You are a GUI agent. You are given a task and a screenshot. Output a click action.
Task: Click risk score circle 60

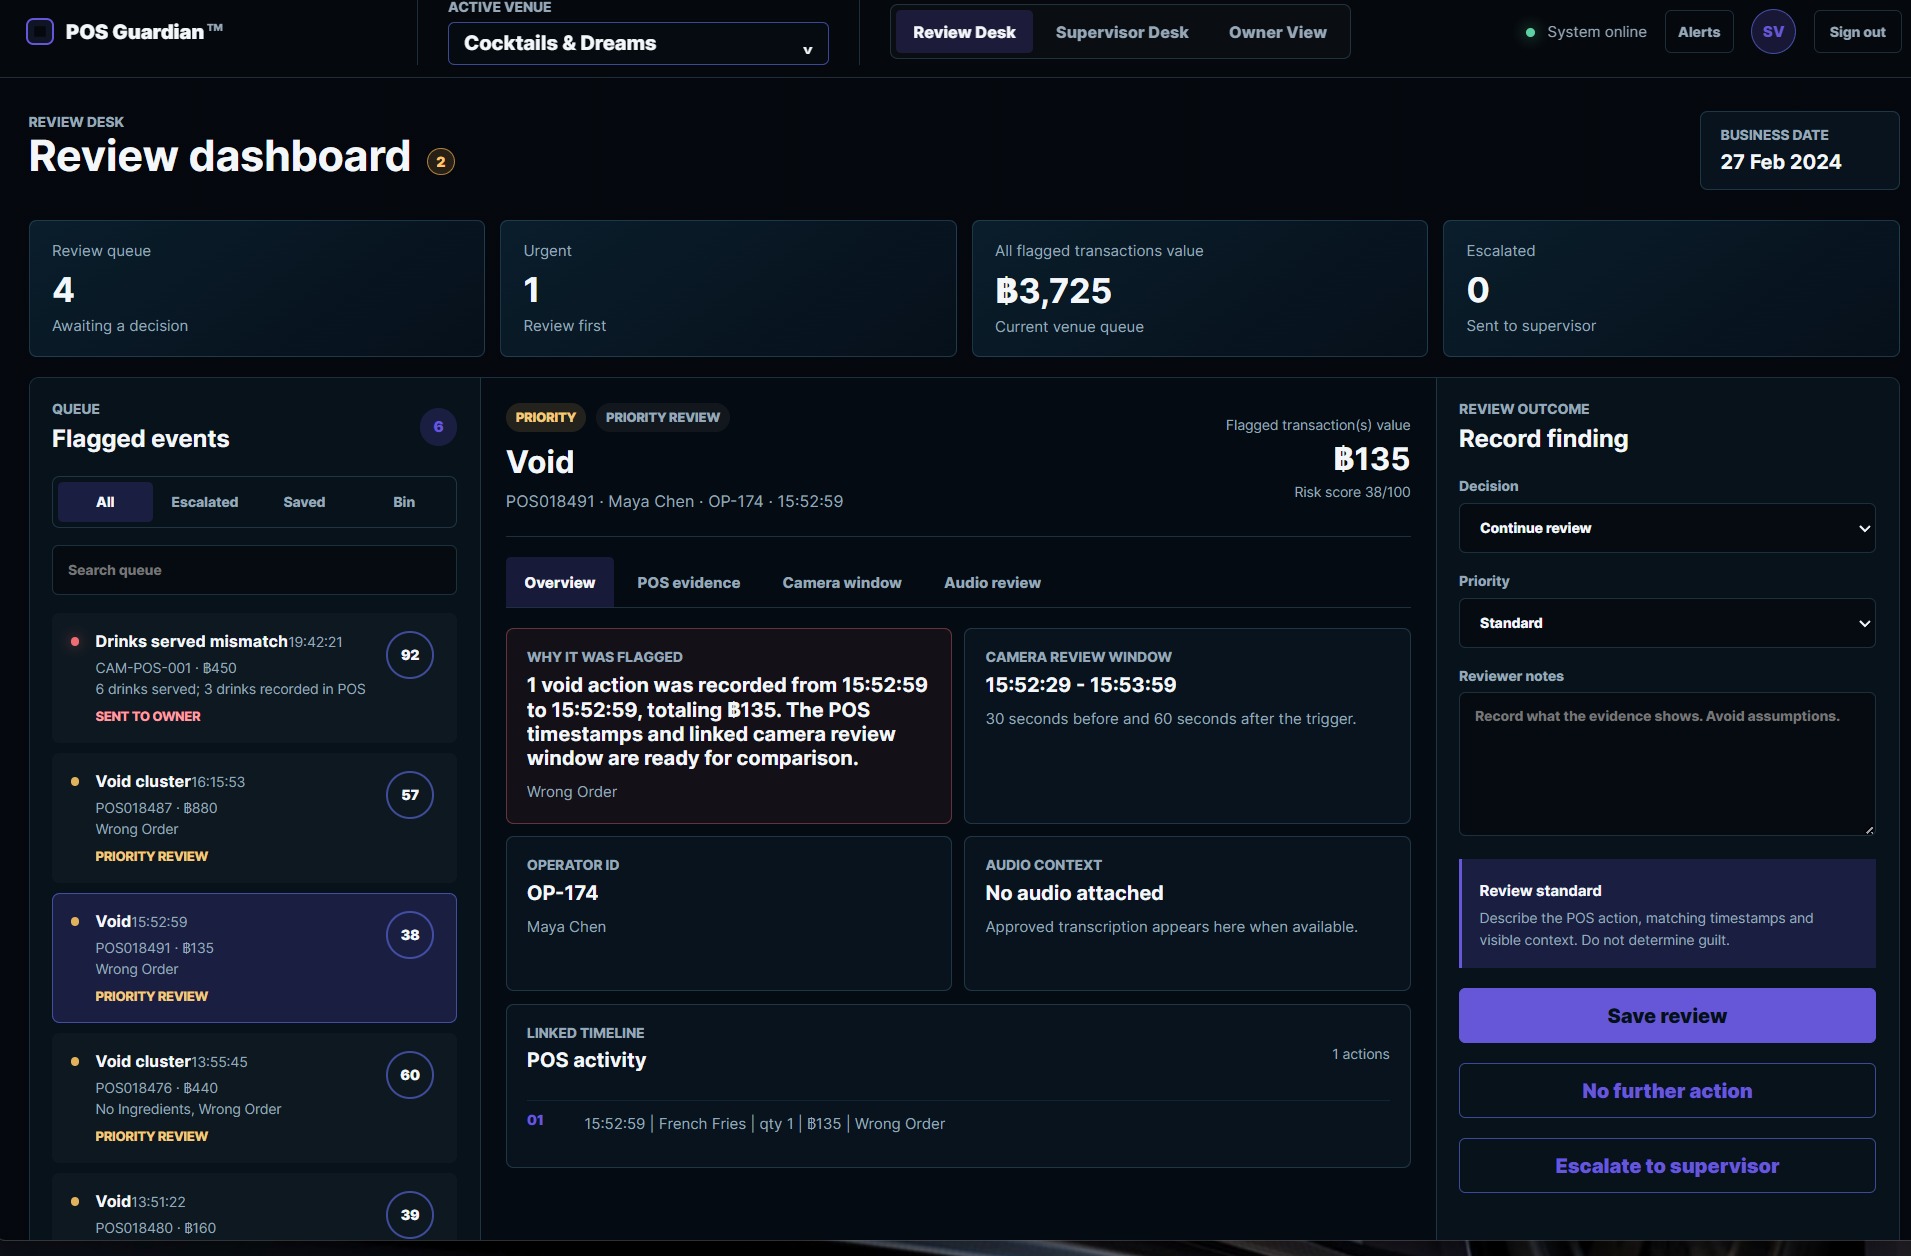[x=410, y=1075]
